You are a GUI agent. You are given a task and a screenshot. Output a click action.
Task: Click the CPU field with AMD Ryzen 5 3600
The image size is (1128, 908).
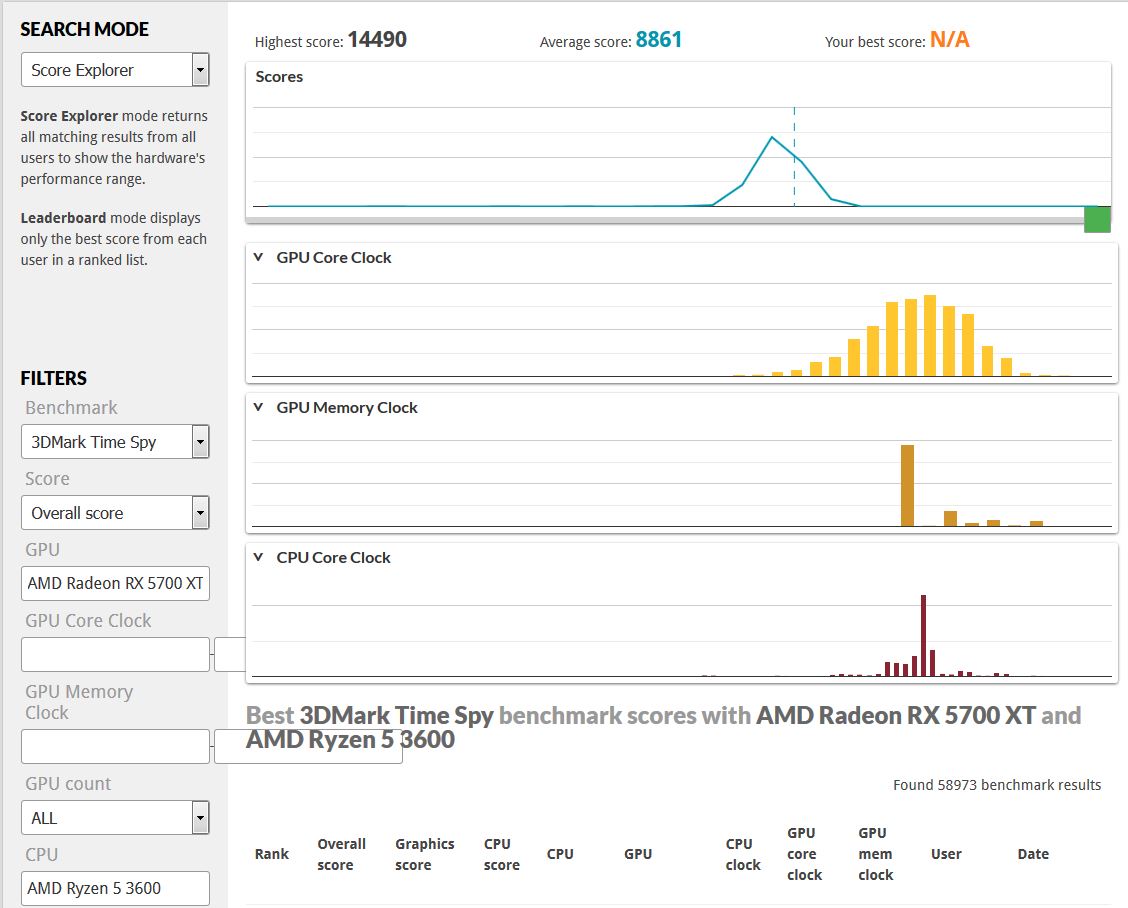115,889
